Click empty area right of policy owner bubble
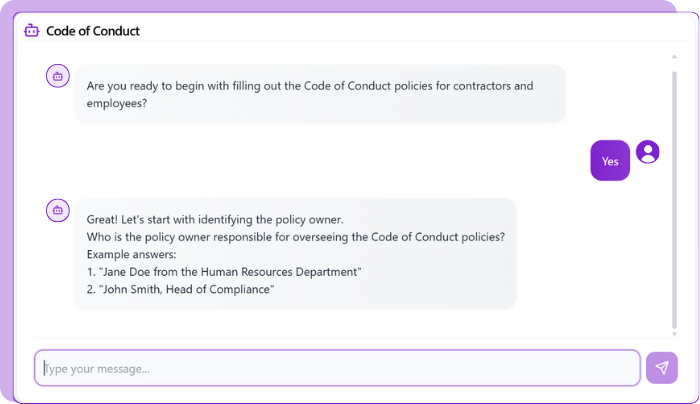Image resolution: width=700 pixels, height=404 pixels. coord(589,254)
